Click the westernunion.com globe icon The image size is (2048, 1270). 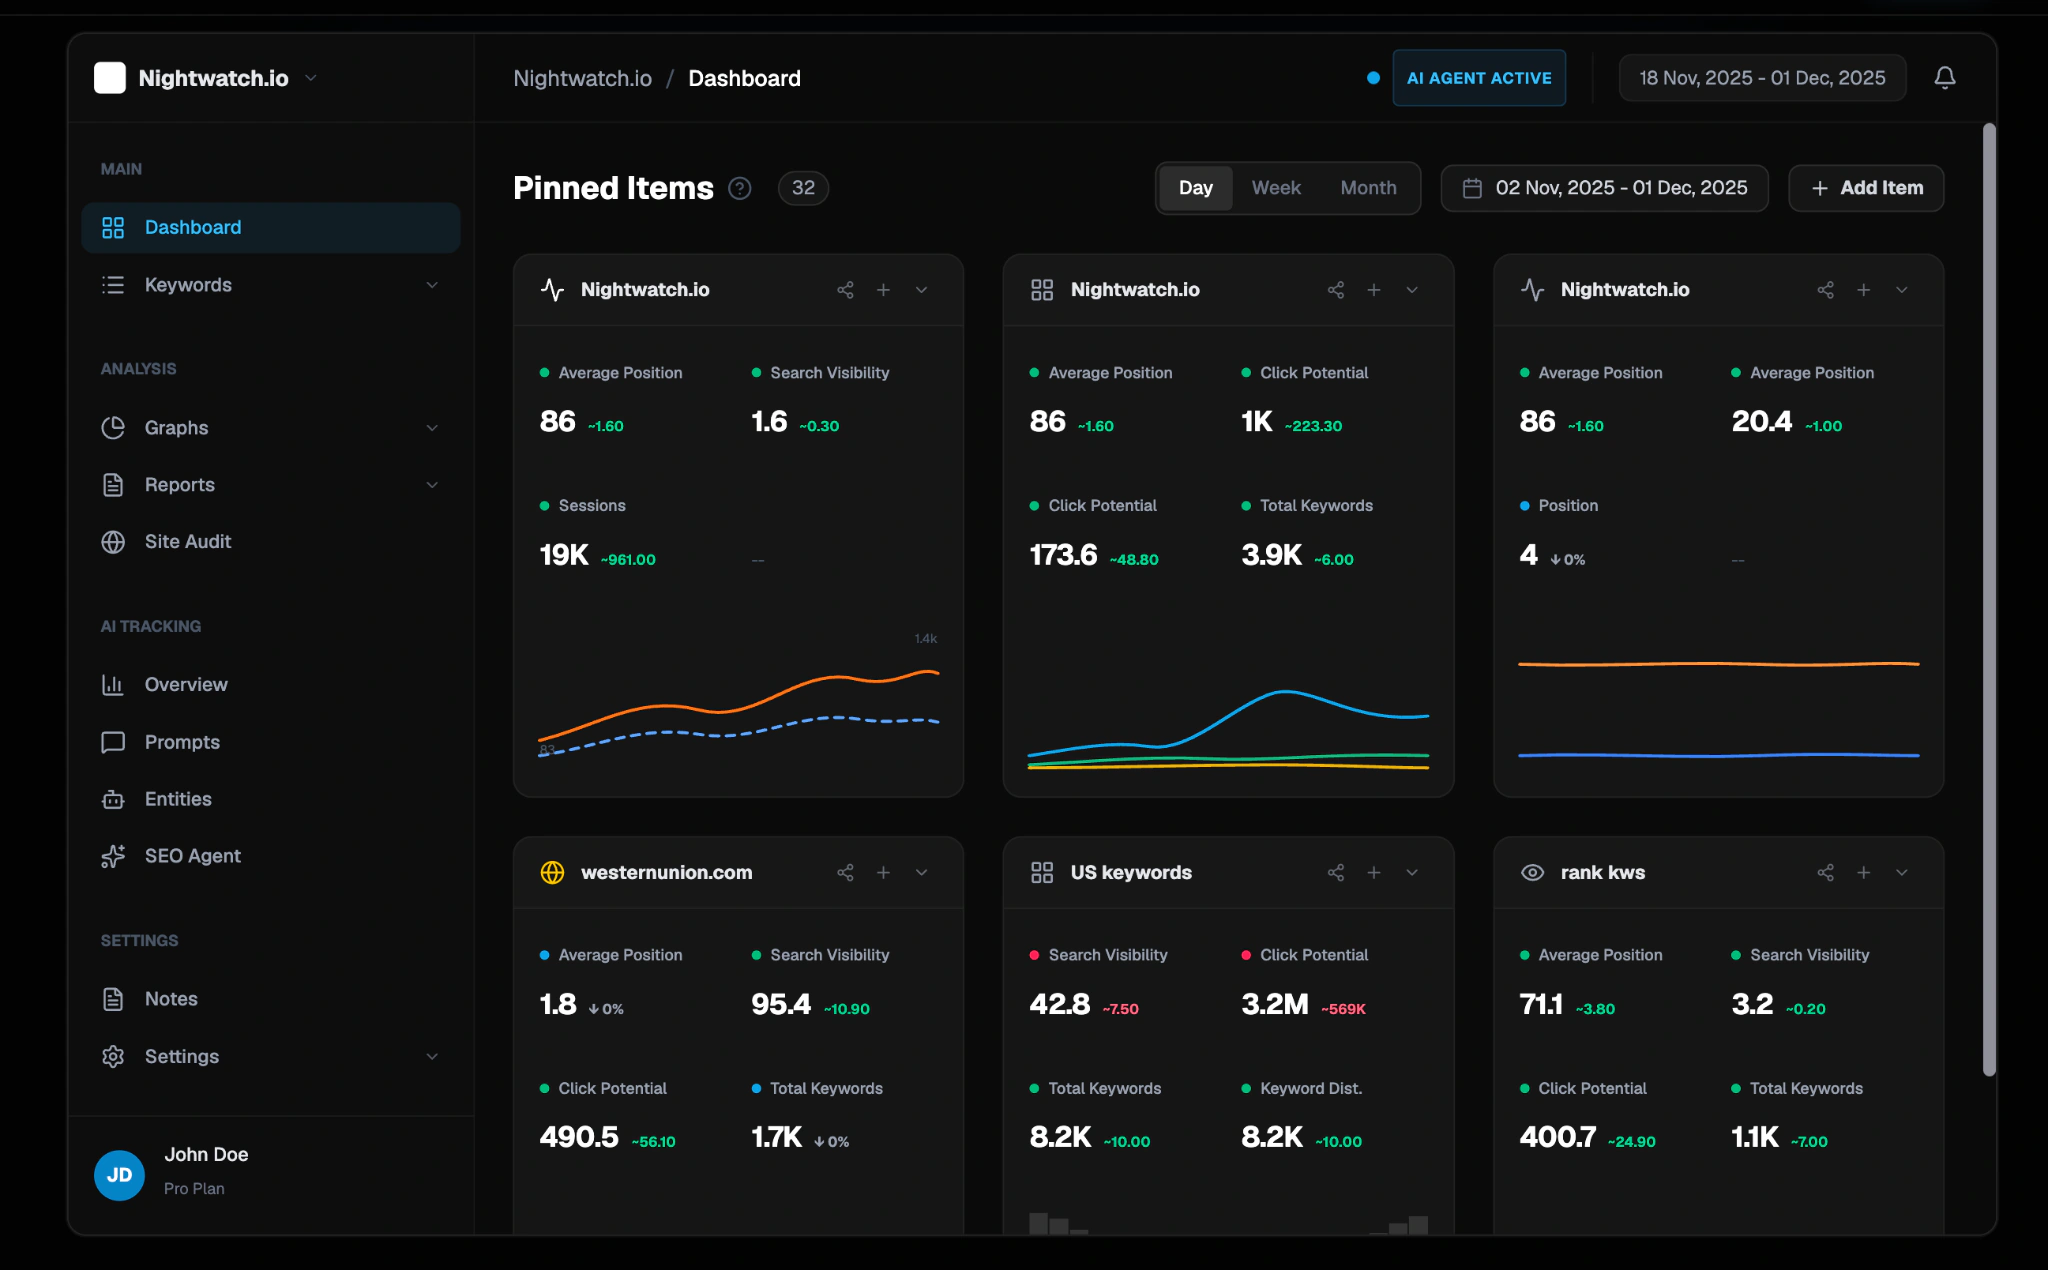coord(552,872)
